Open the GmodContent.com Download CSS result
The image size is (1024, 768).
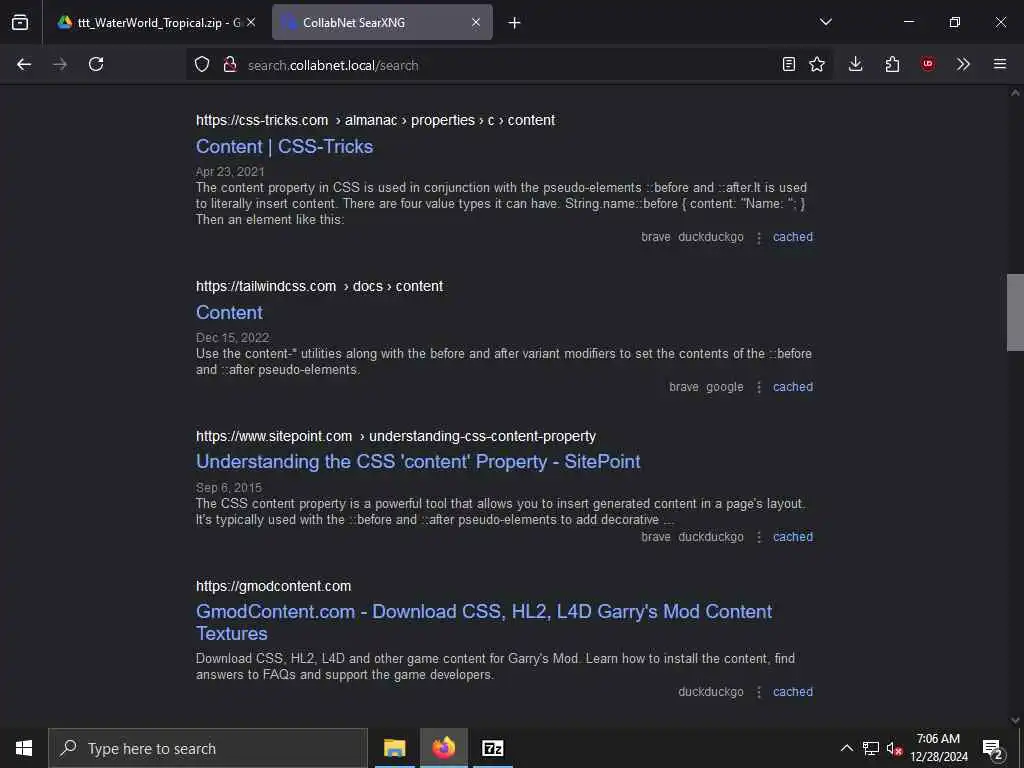pos(484,622)
